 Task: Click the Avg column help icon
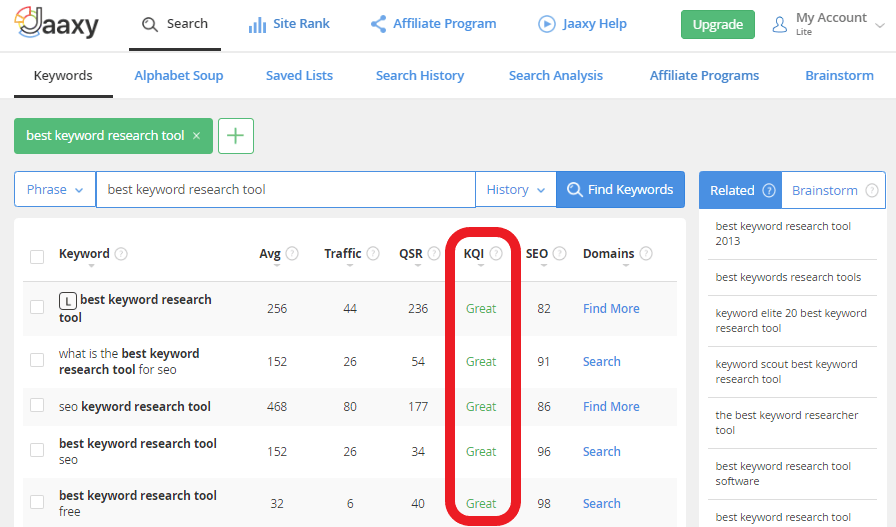coord(292,253)
